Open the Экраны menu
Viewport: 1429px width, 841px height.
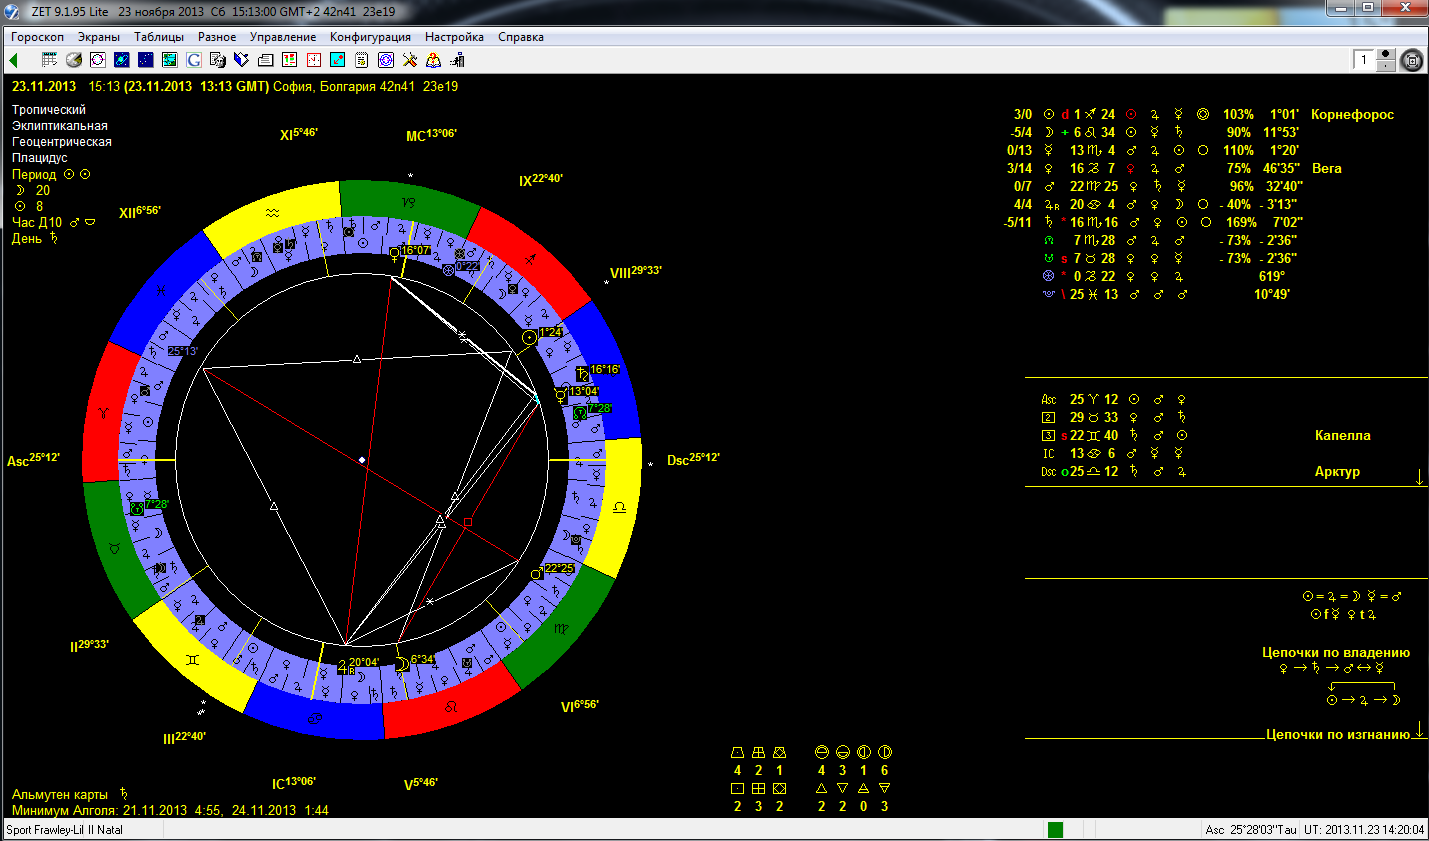[x=99, y=37]
